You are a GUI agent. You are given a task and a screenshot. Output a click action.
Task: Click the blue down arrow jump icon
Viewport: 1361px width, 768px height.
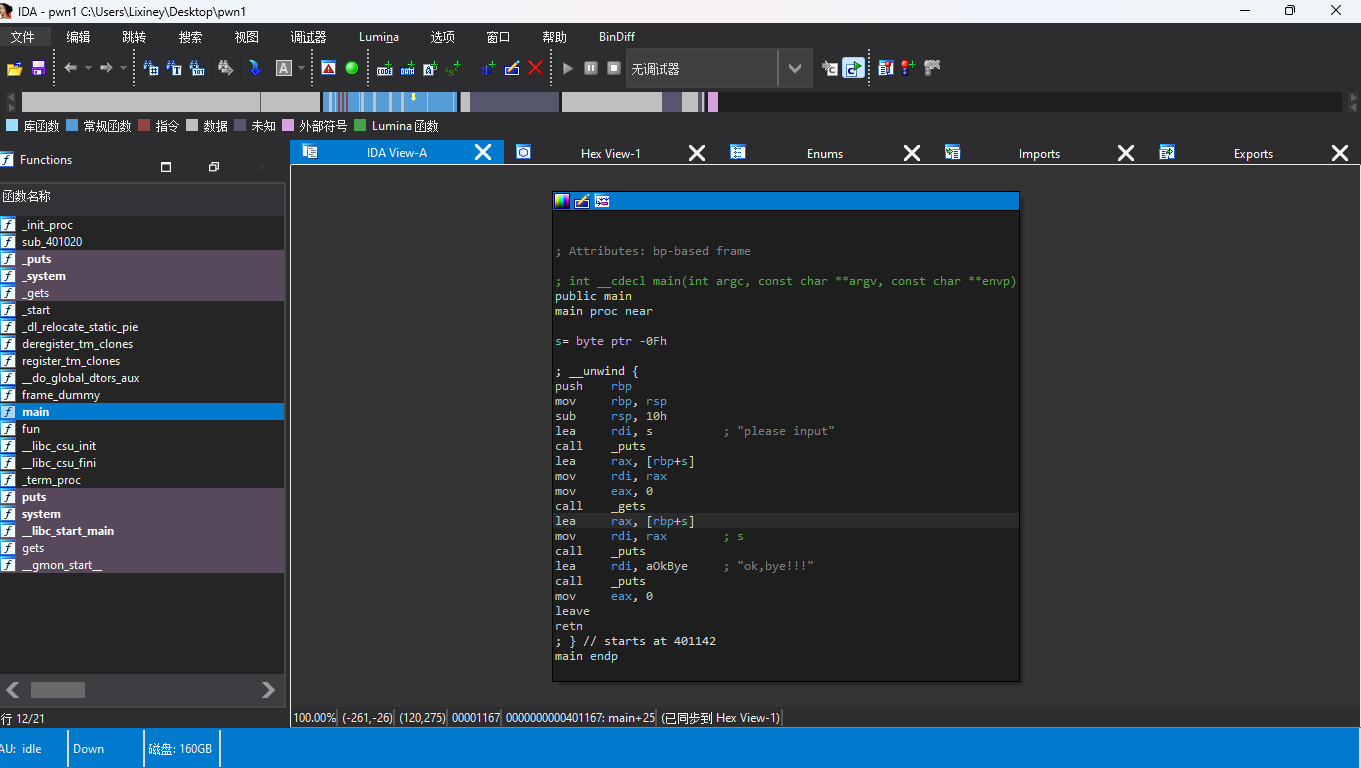point(255,68)
